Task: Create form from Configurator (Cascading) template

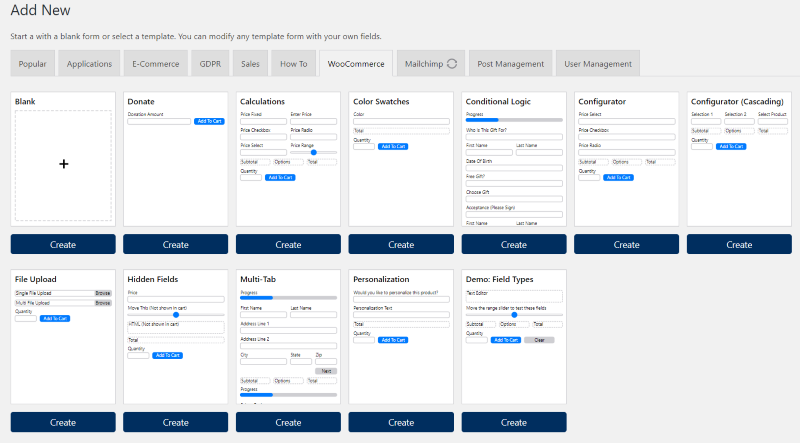Action: (739, 244)
